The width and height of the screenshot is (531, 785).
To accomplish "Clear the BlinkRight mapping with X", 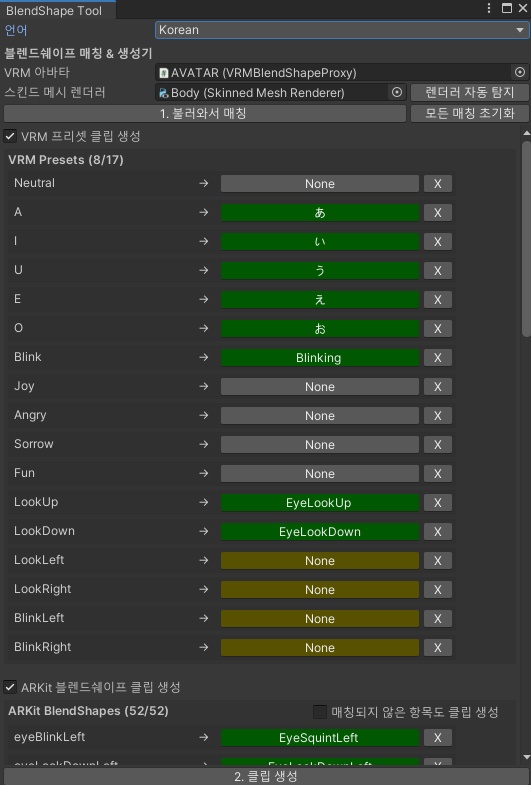I will click(x=438, y=648).
